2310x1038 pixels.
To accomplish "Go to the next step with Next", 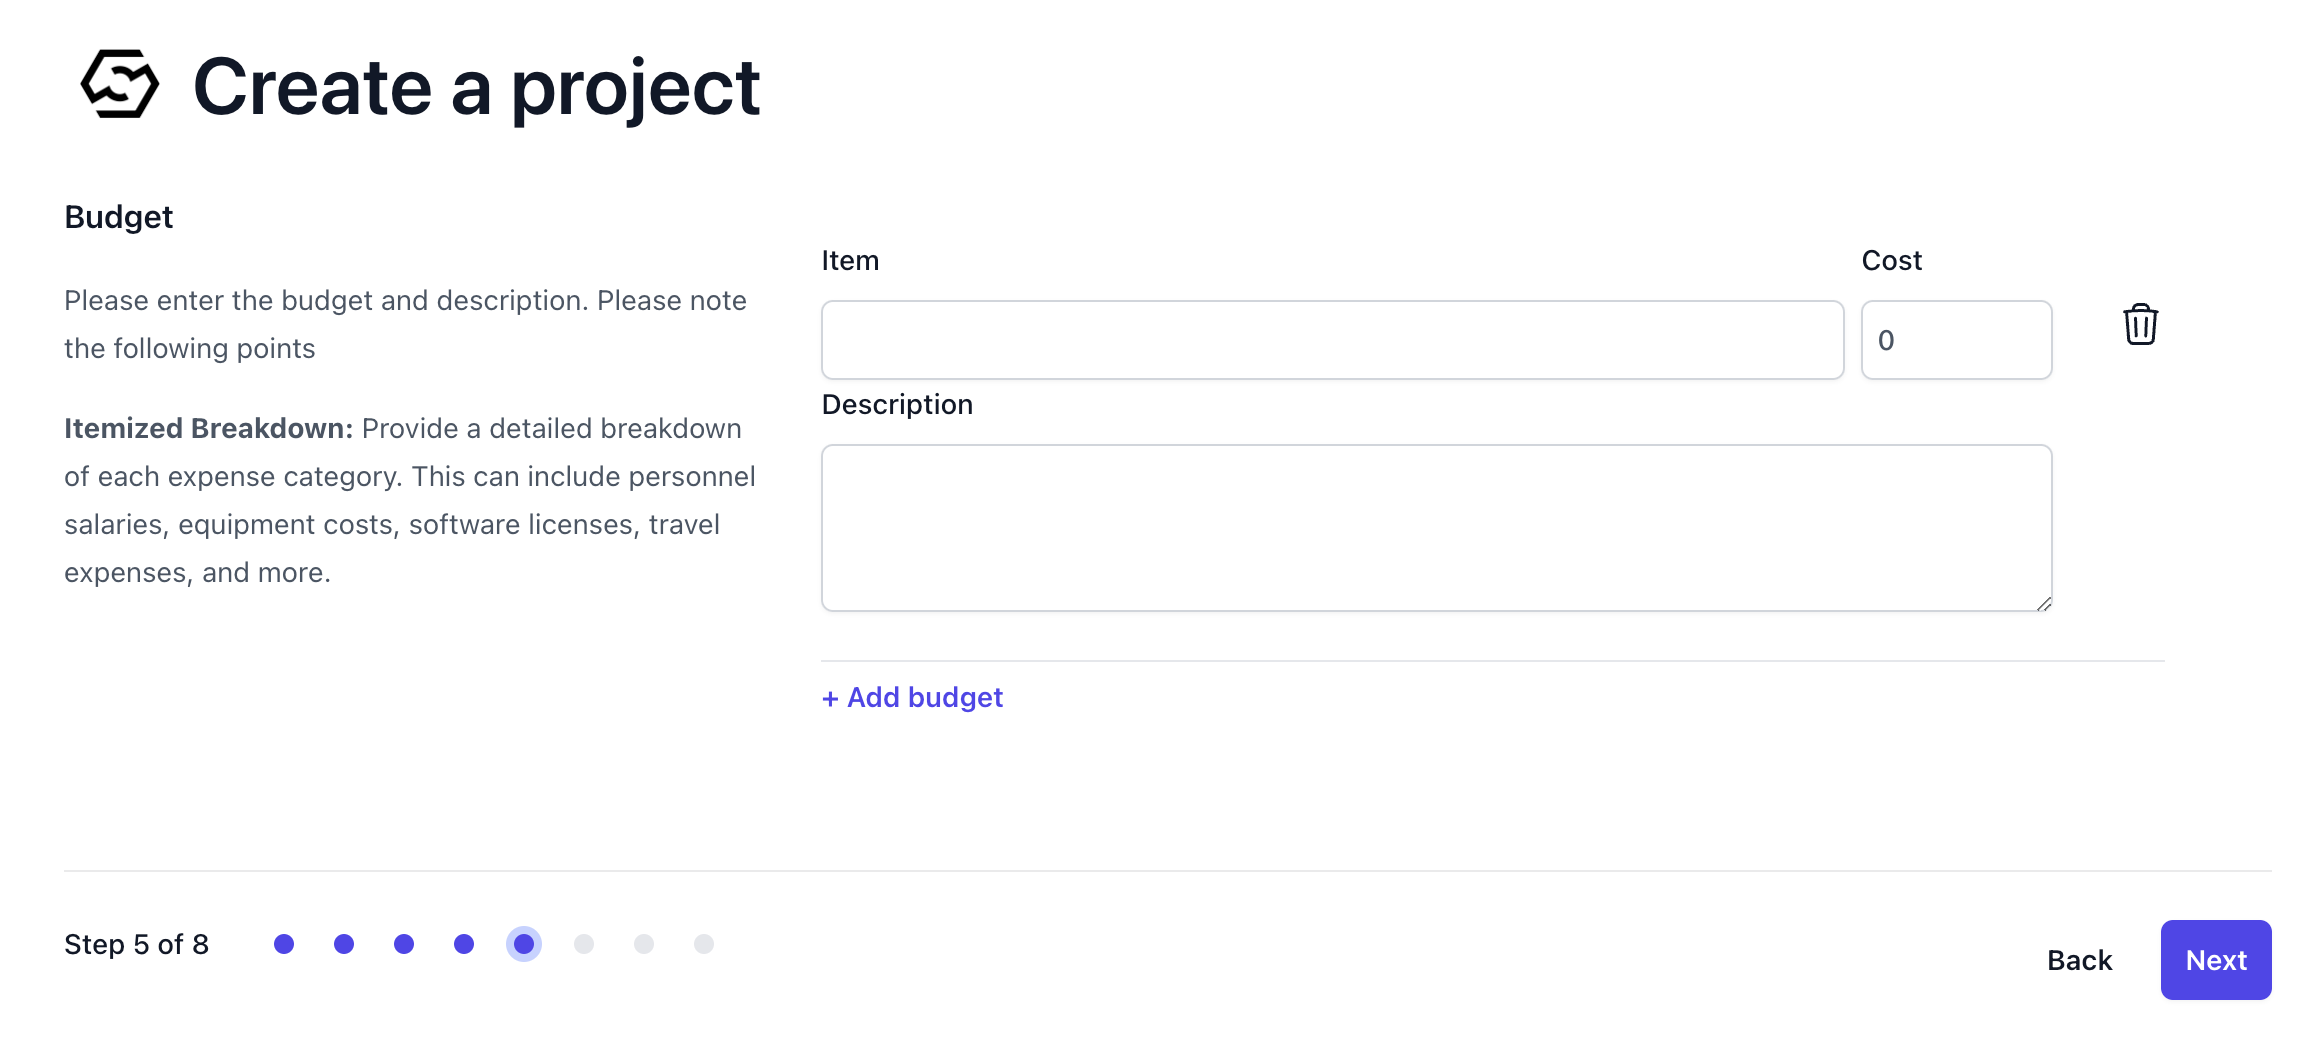I will click(2215, 960).
